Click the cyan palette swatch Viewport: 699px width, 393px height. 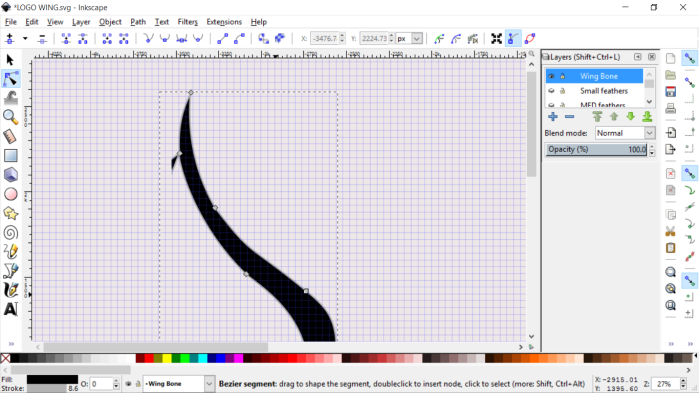point(202,358)
